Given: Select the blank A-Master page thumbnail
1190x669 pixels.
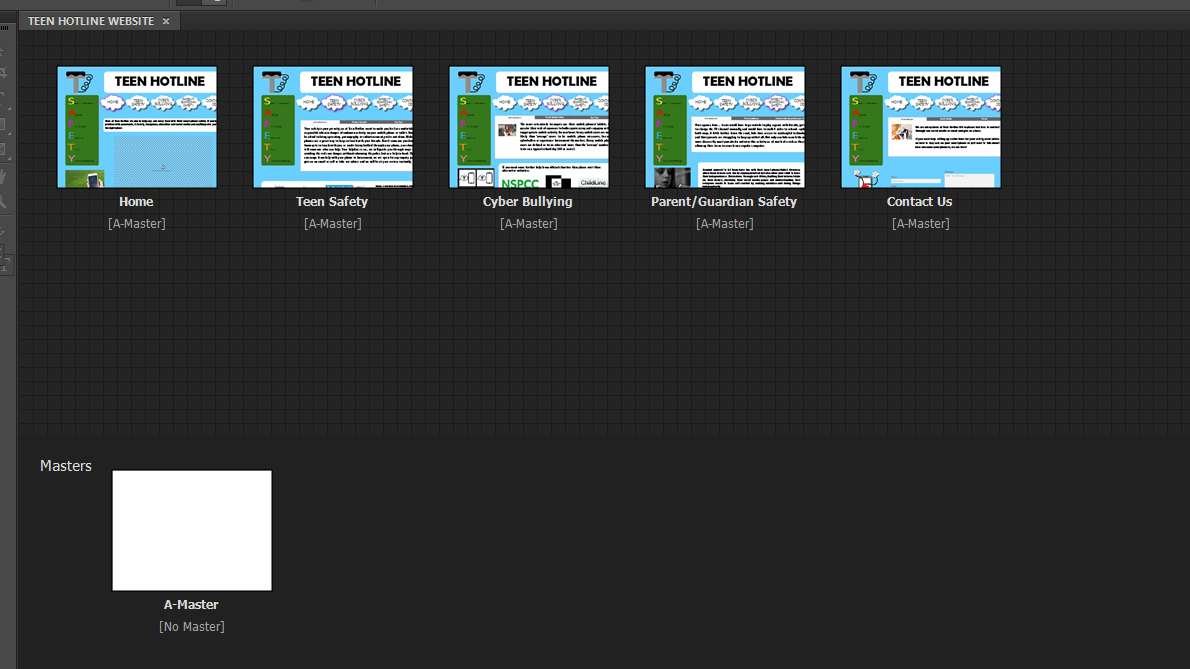Looking at the screenshot, I should [192, 530].
